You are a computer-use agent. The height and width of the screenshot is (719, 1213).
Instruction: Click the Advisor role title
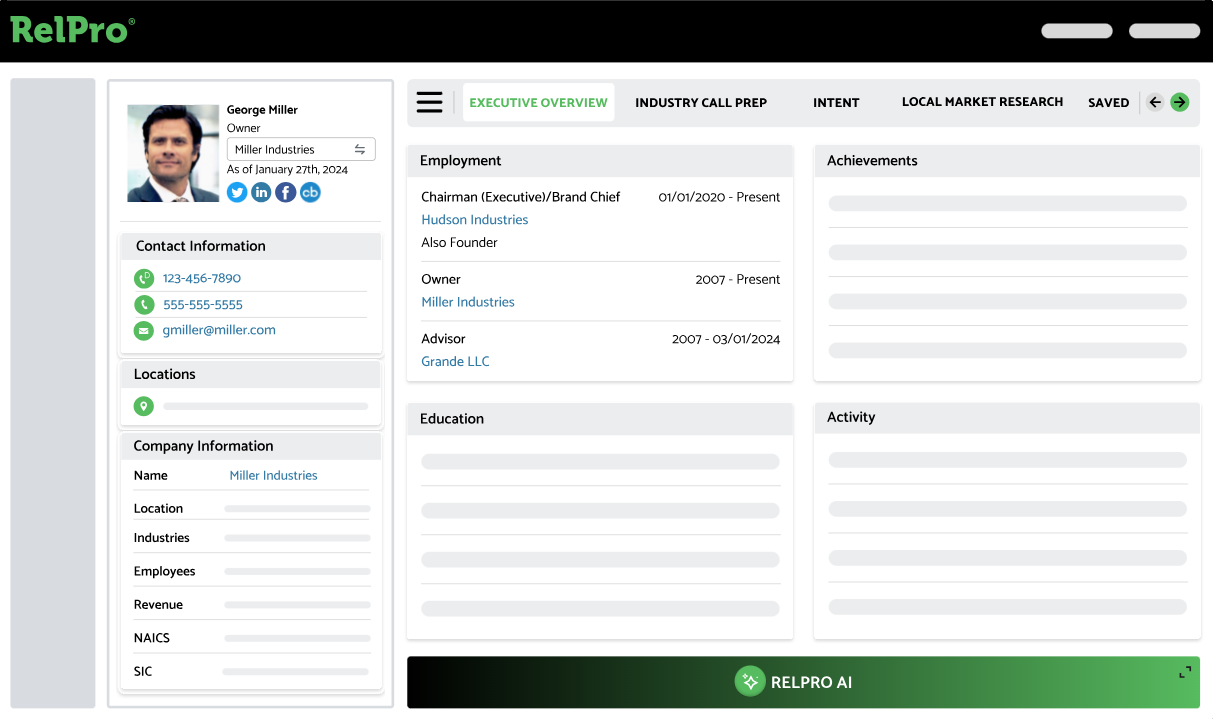click(443, 339)
